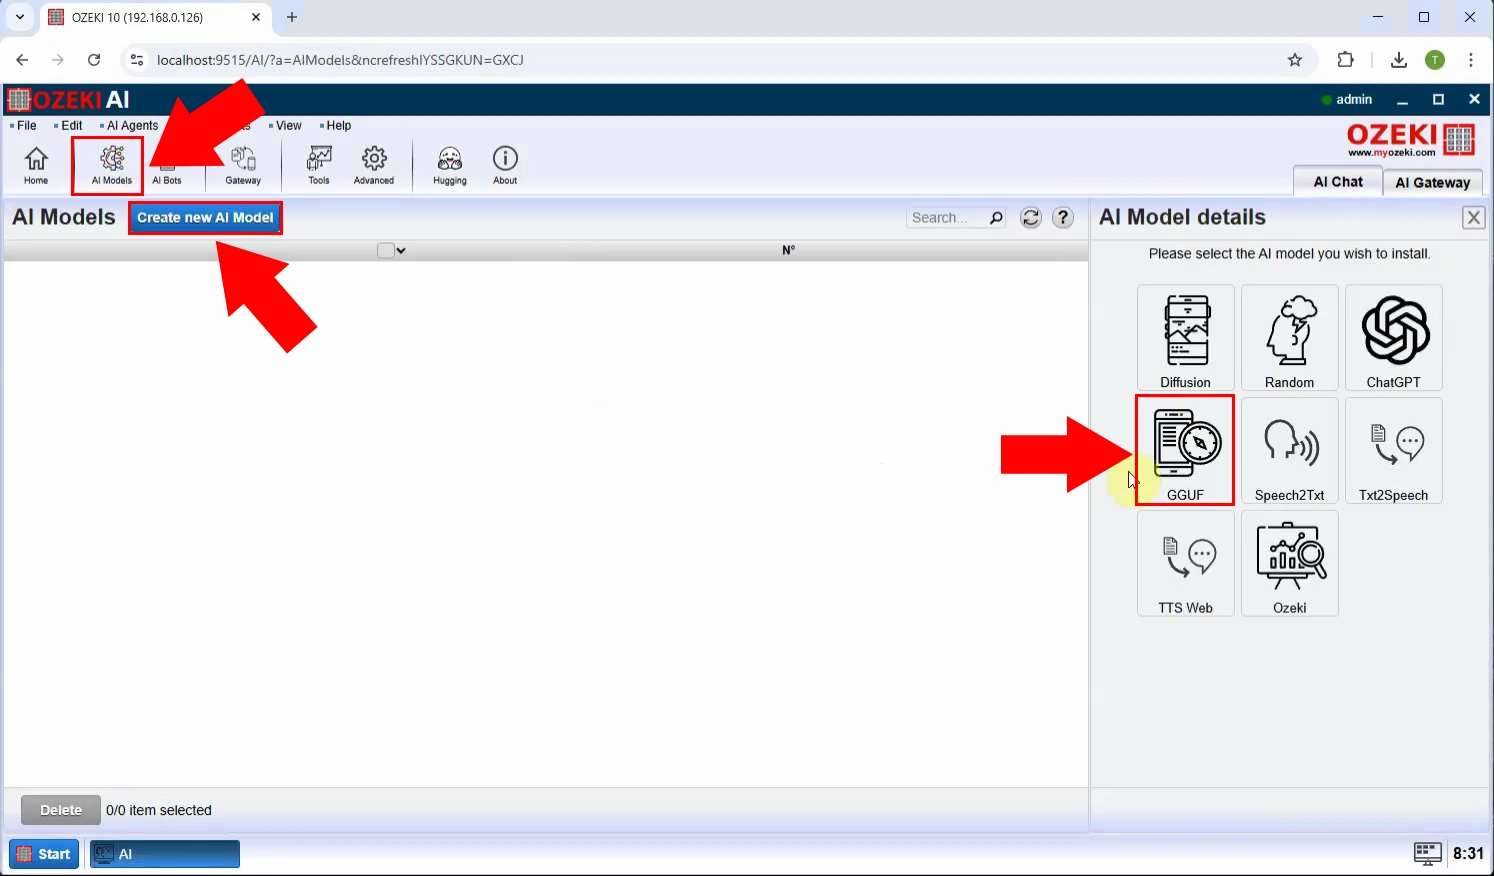The height and width of the screenshot is (876, 1494).
Task: Open the myozeki.com logo link
Action: click(1411, 140)
